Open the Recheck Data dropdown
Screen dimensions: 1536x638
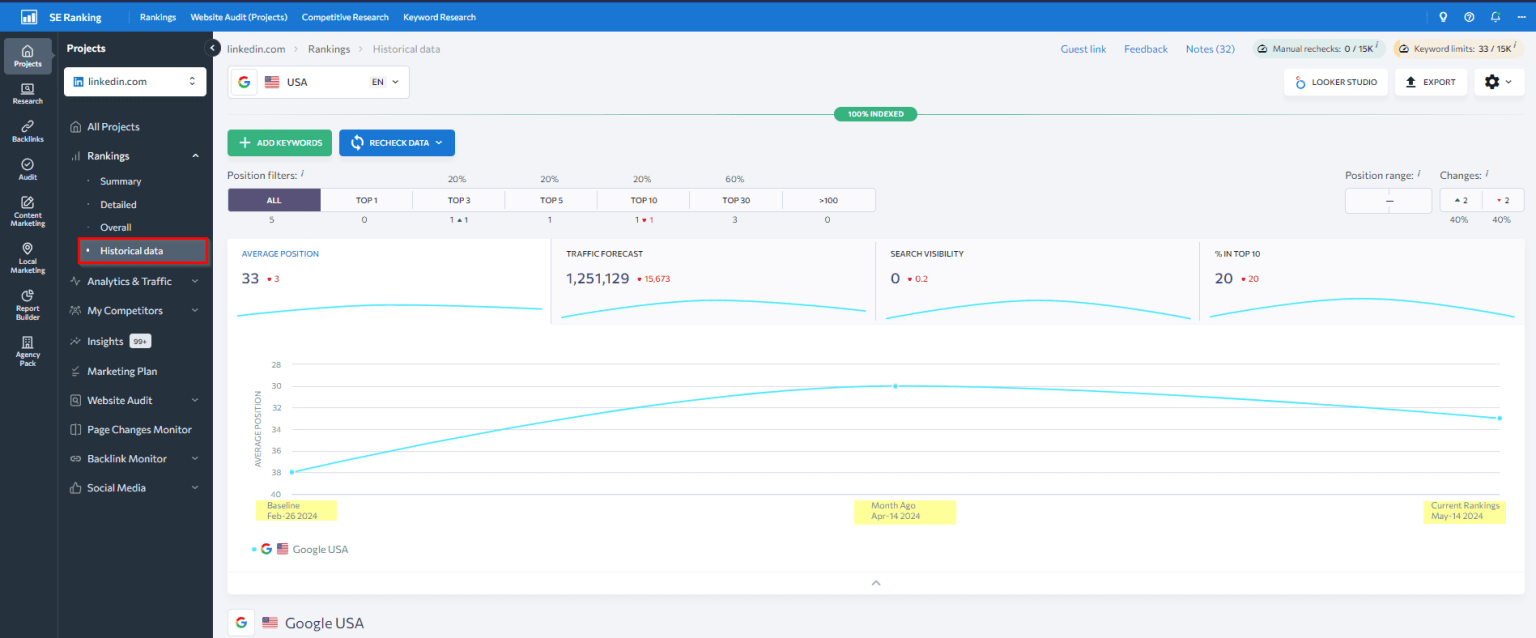click(397, 143)
